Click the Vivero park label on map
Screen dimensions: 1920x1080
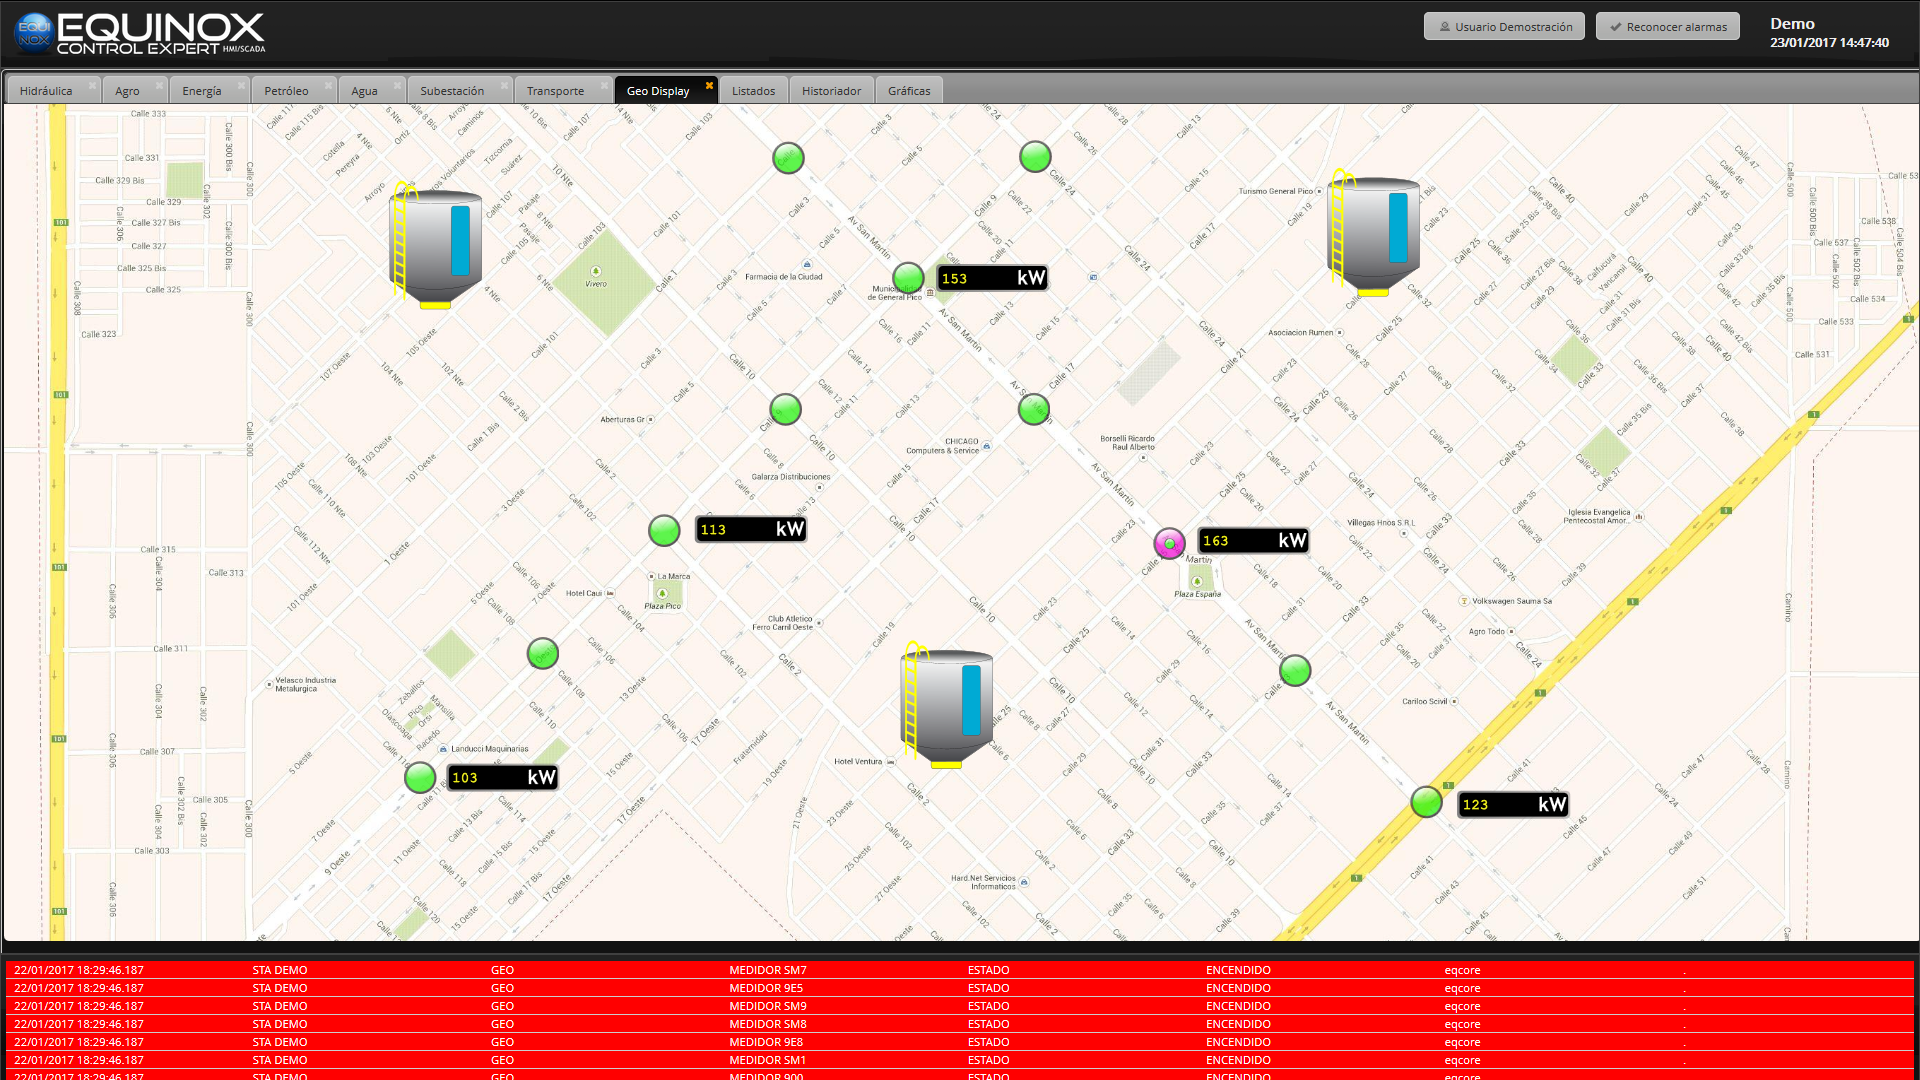(596, 284)
